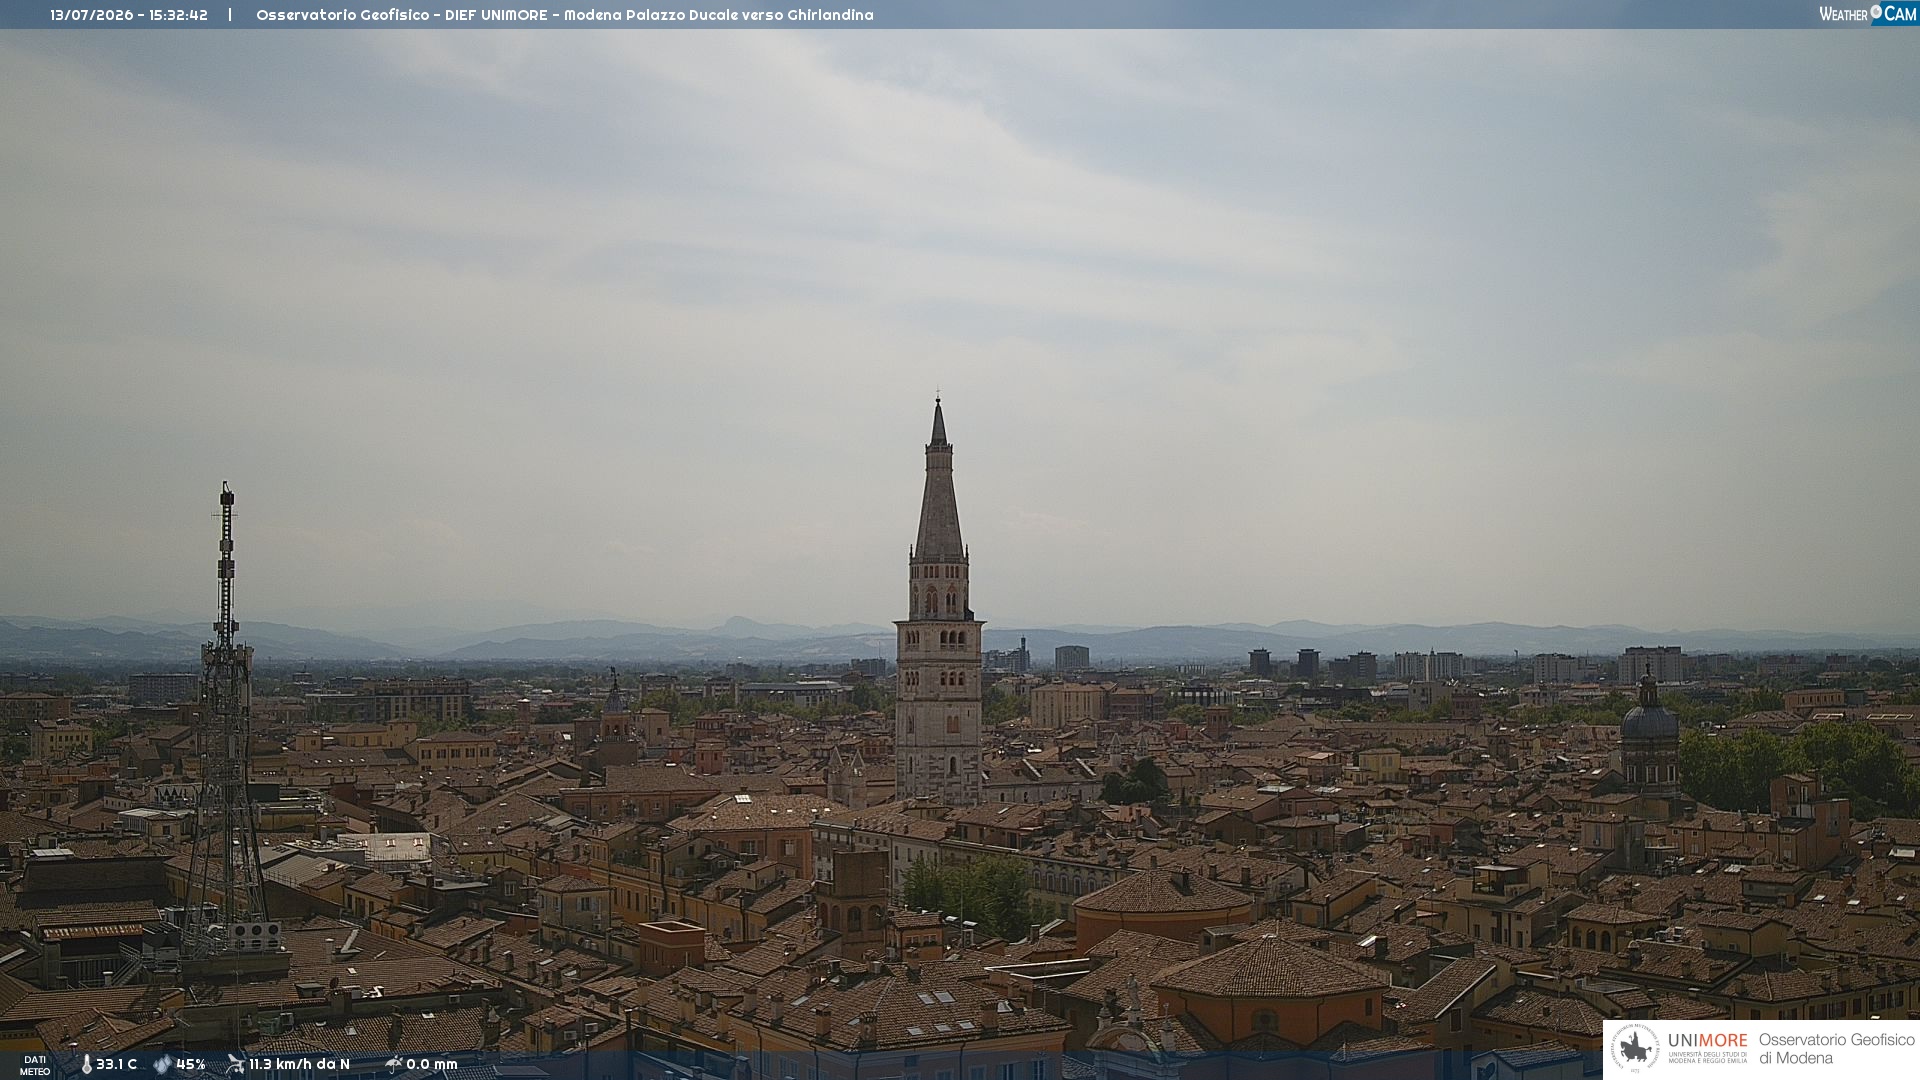Click the 45% humidity reading
The height and width of the screenshot is (1080, 1920).
tap(191, 1064)
